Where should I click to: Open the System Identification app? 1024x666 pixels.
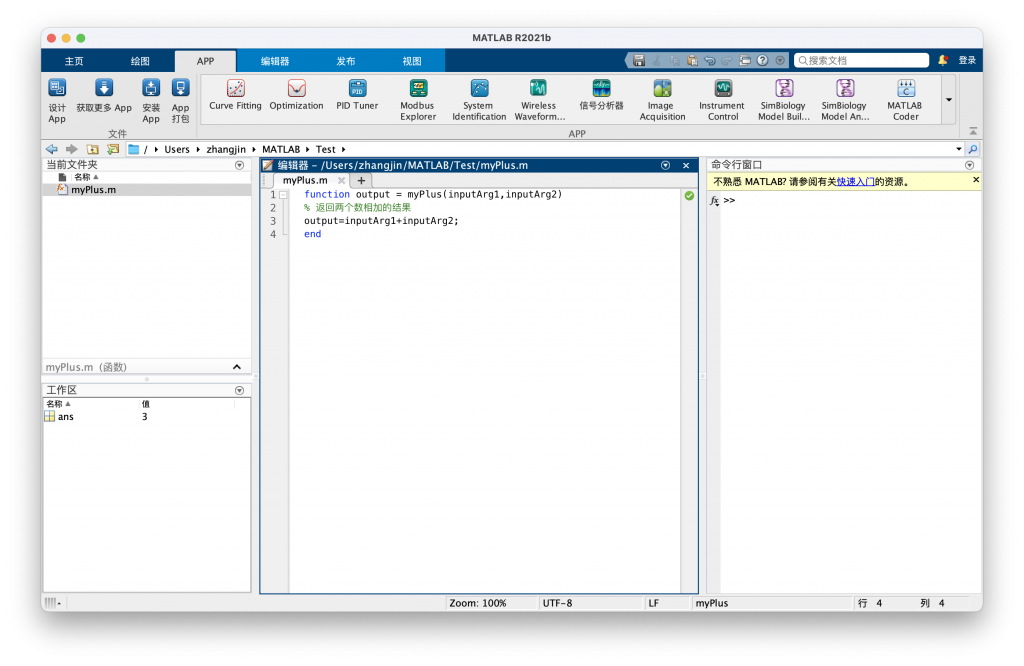click(x=479, y=101)
